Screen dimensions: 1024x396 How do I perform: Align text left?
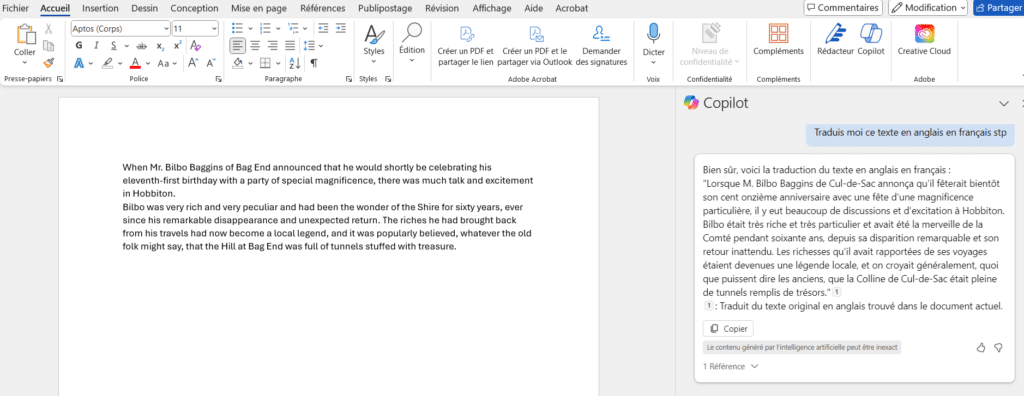click(x=238, y=46)
